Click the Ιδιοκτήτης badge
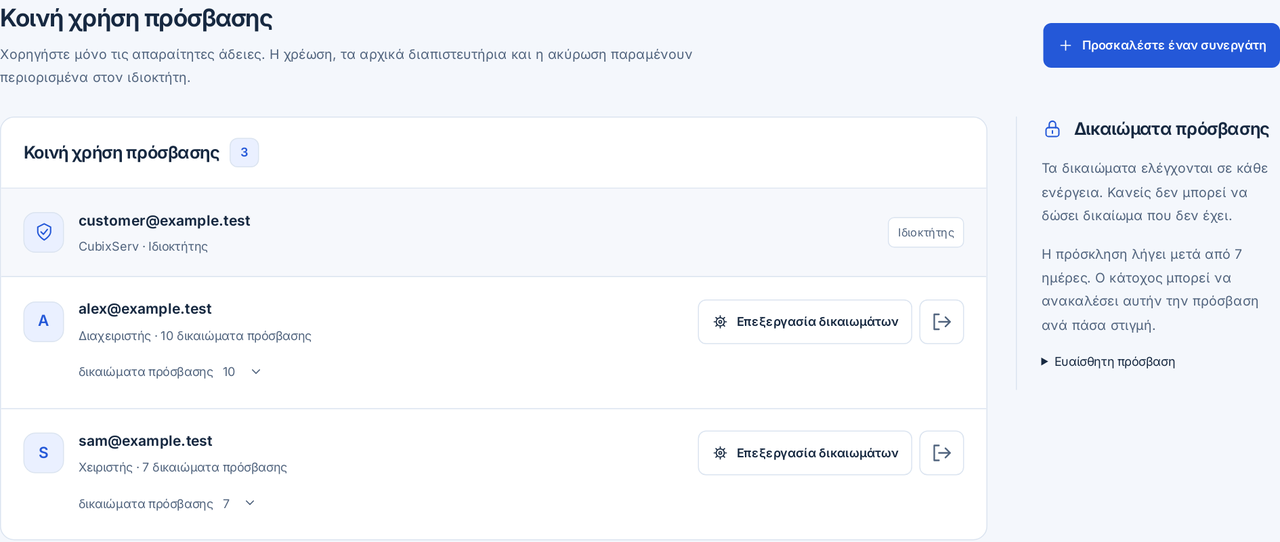The height and width of the screenshot is (542, 1280). (x=926, y=232)
